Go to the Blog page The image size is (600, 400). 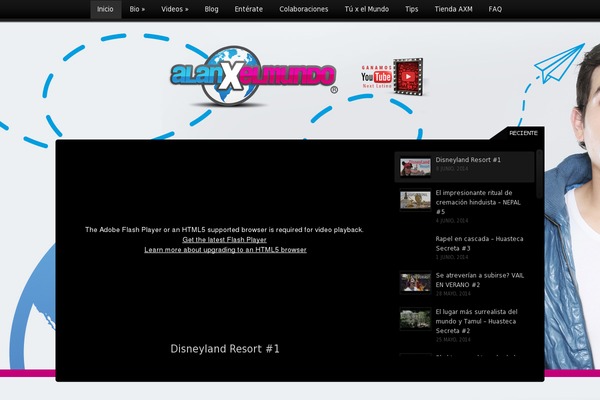[x=211, y=9]
